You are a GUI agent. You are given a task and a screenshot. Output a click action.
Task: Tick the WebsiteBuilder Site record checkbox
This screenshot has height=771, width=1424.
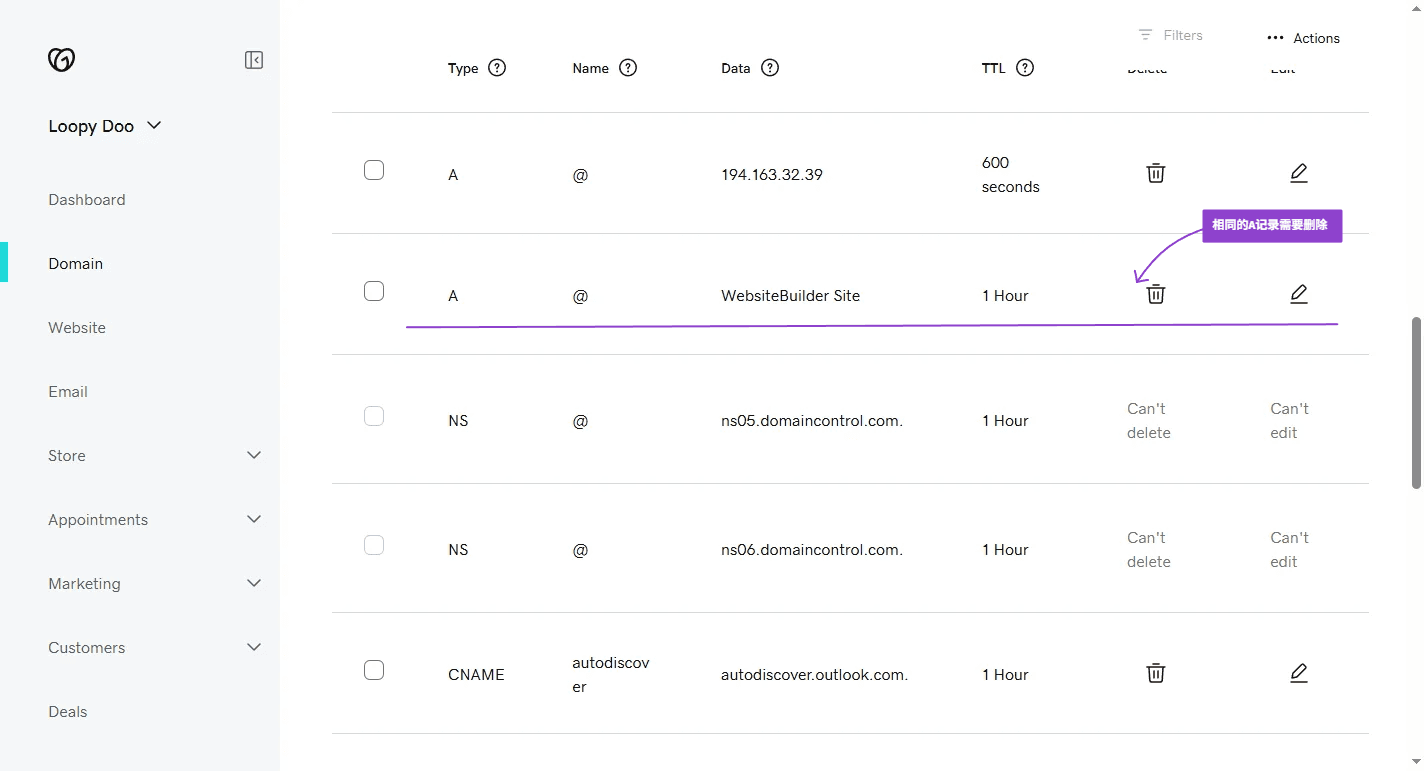coord(374,291)
